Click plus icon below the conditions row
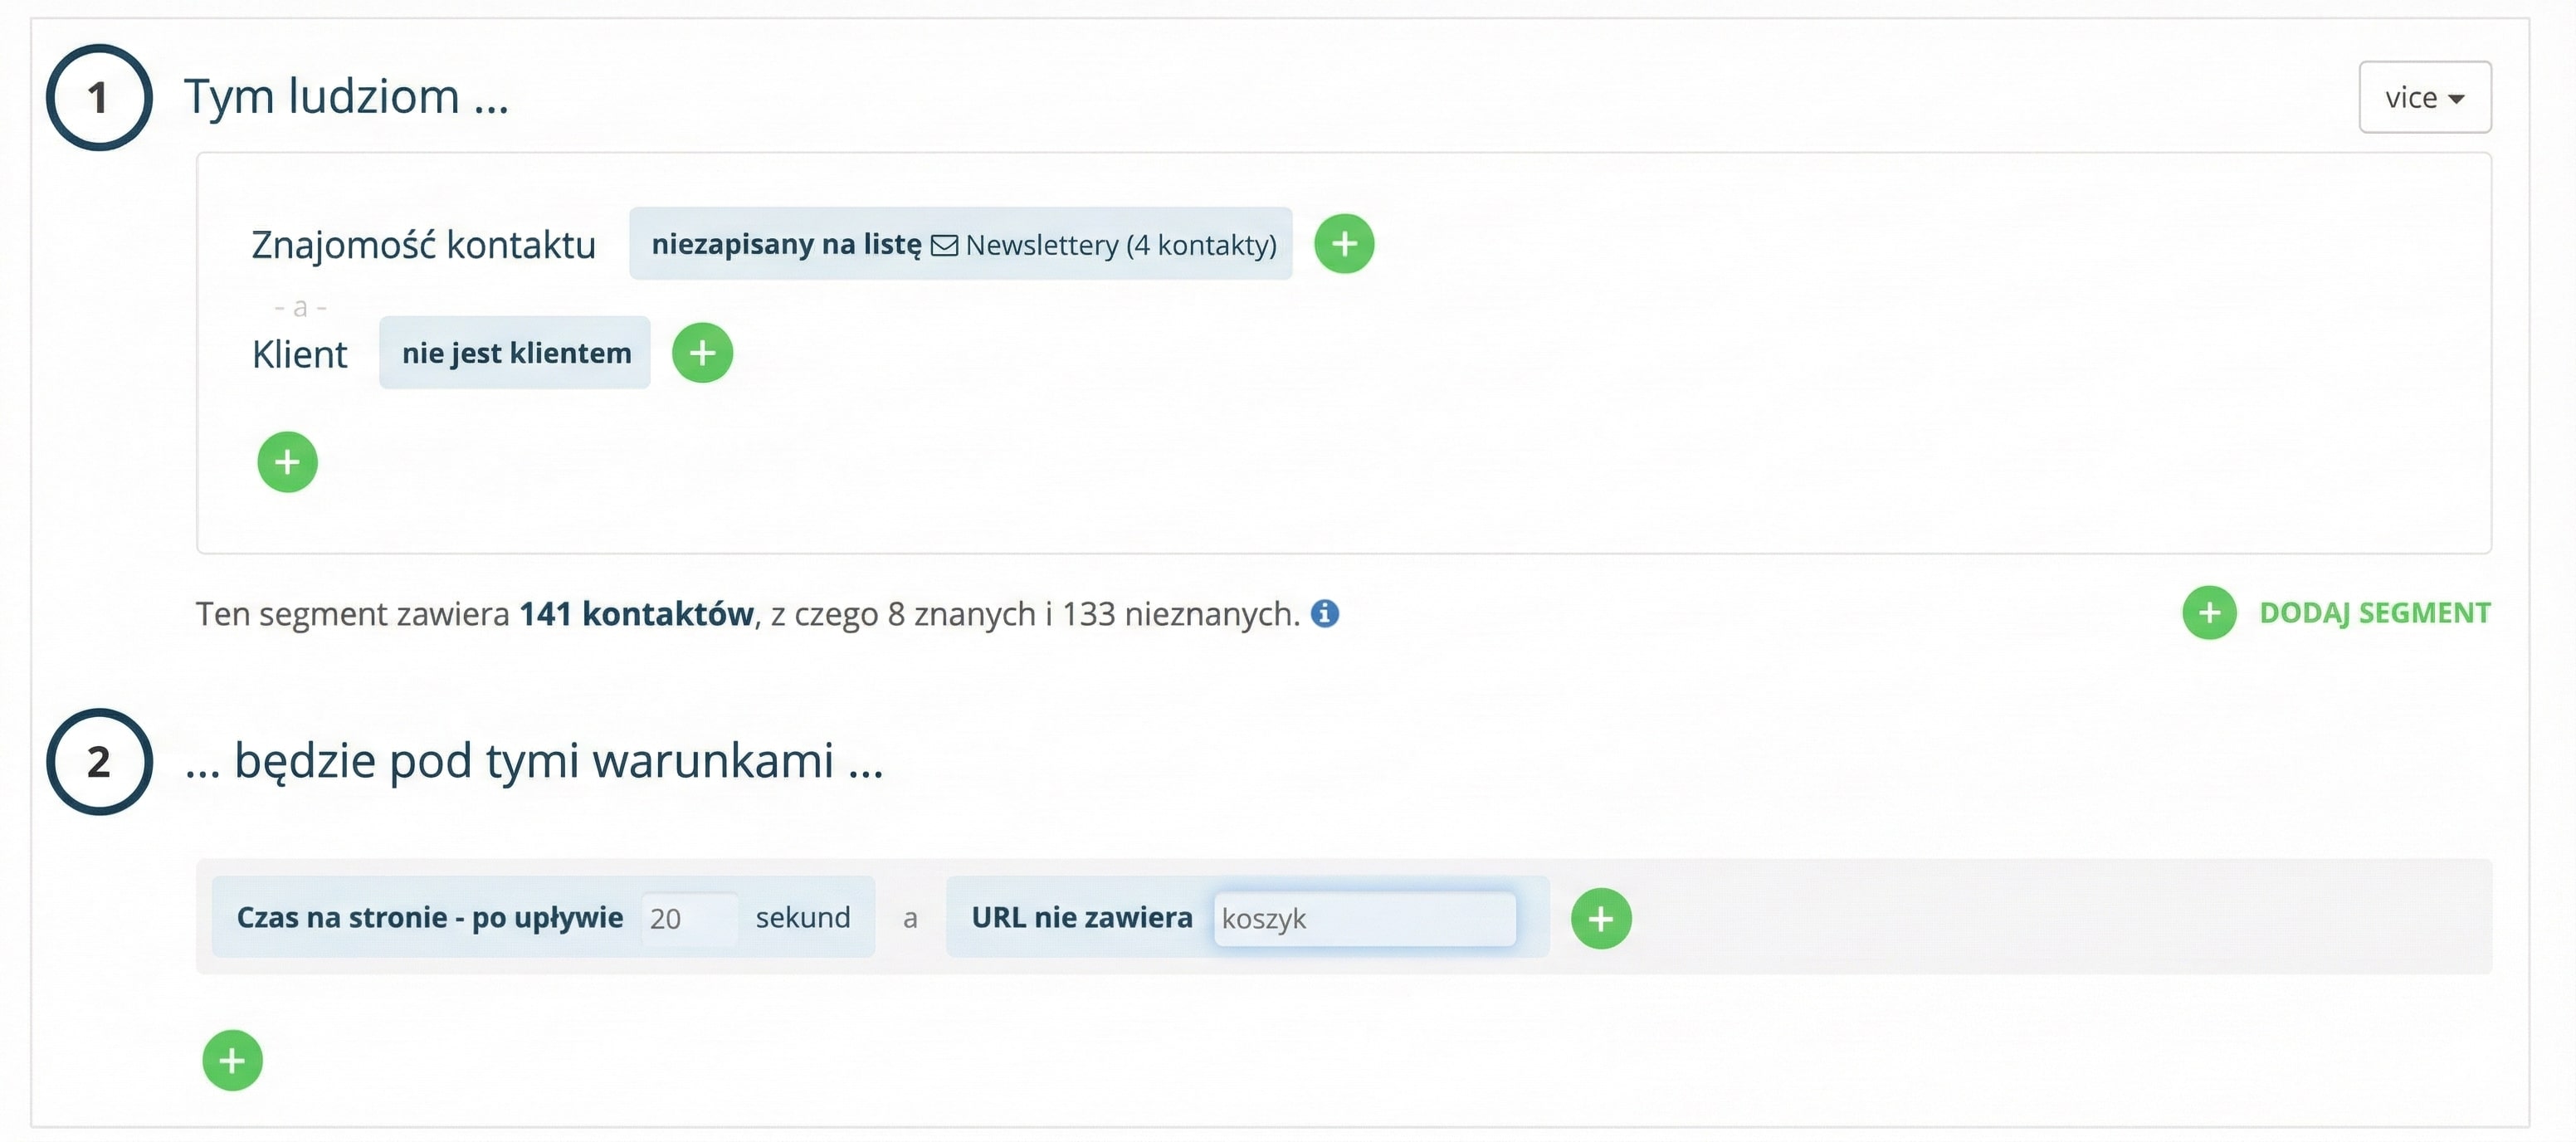This screenshot has height=1142, width=2576. tap(232, 1060)
